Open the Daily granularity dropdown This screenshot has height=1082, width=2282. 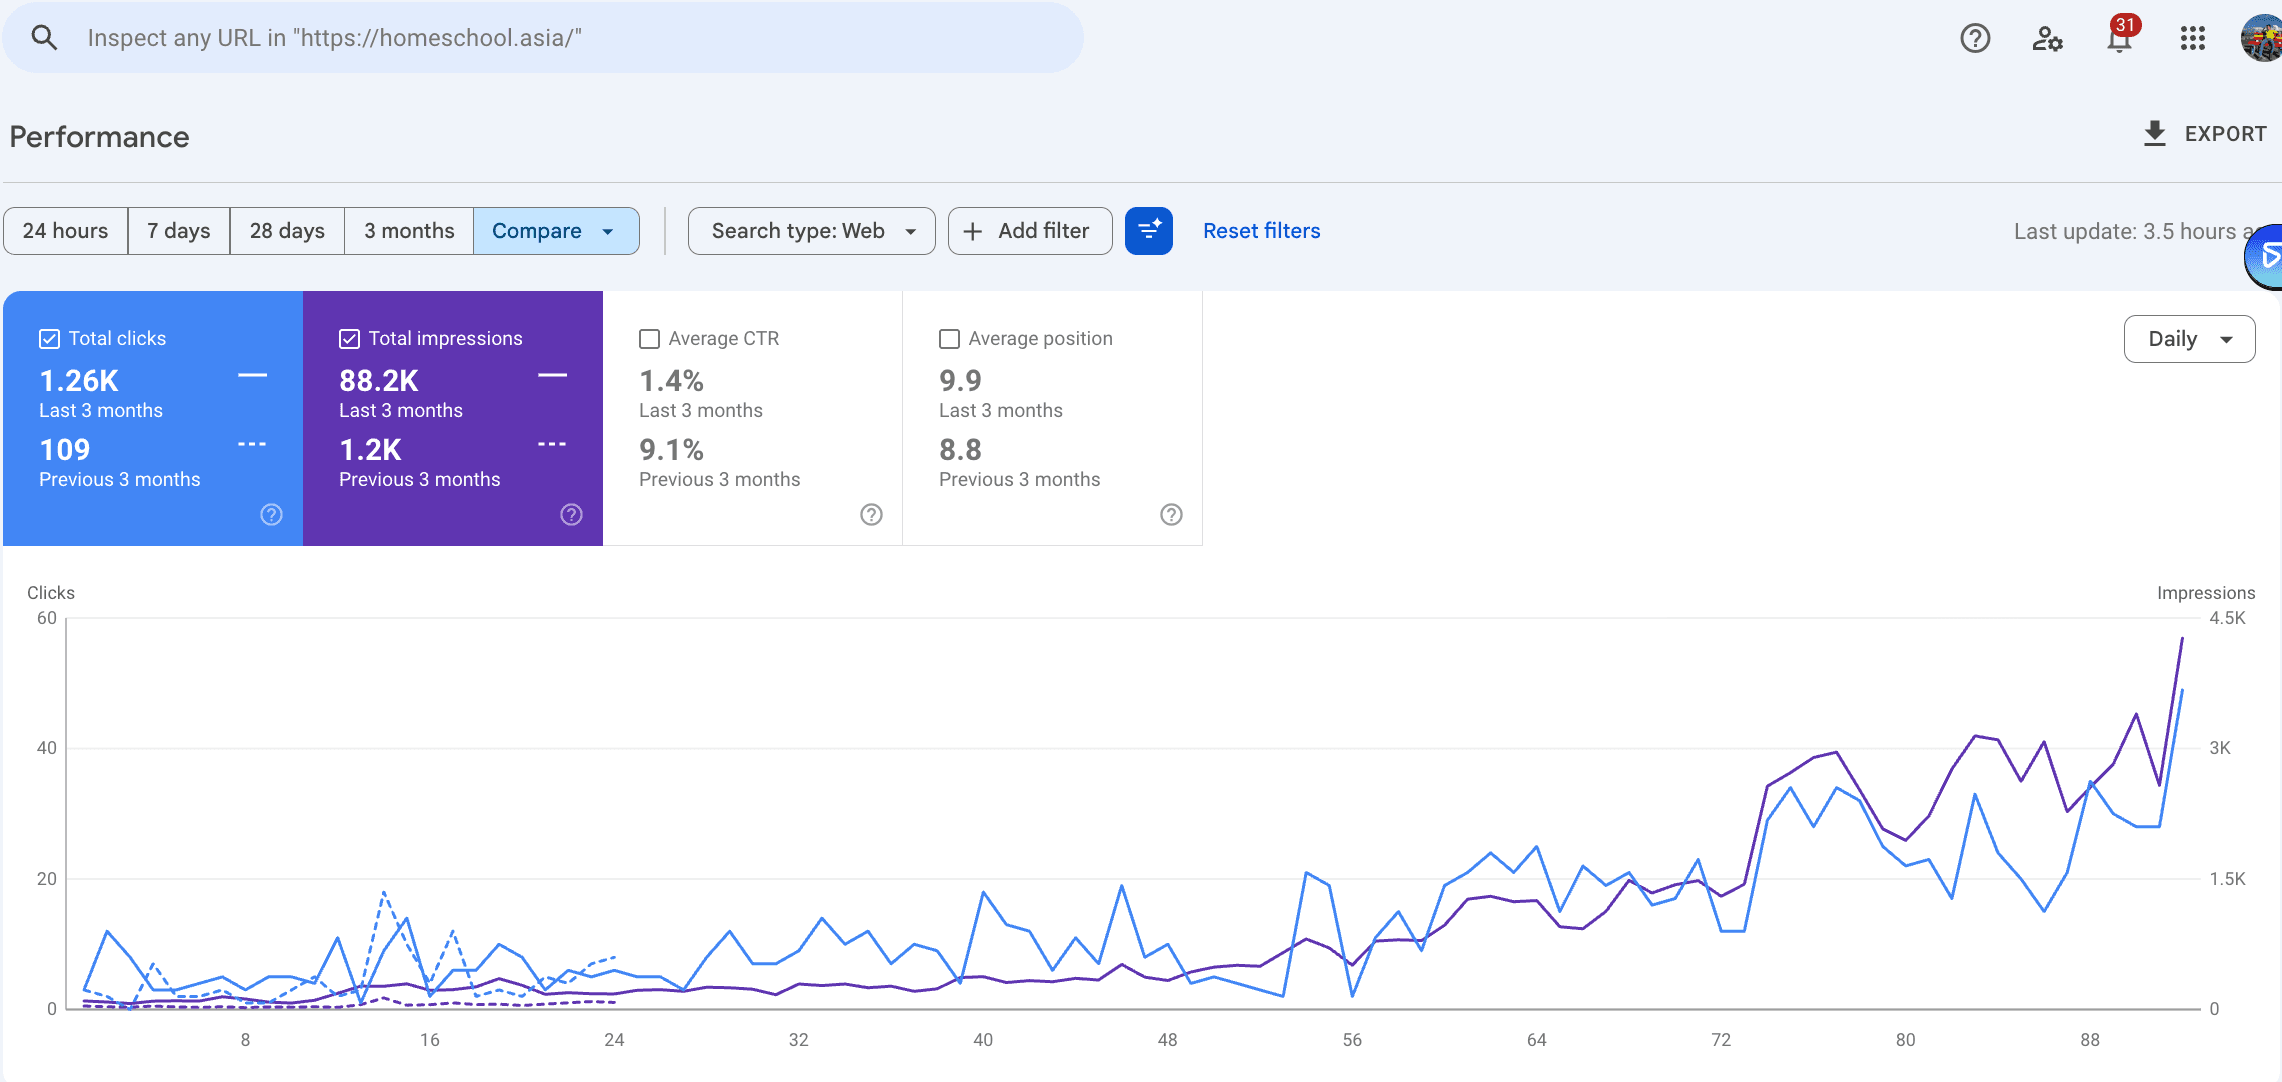[x=2189, y=339]
